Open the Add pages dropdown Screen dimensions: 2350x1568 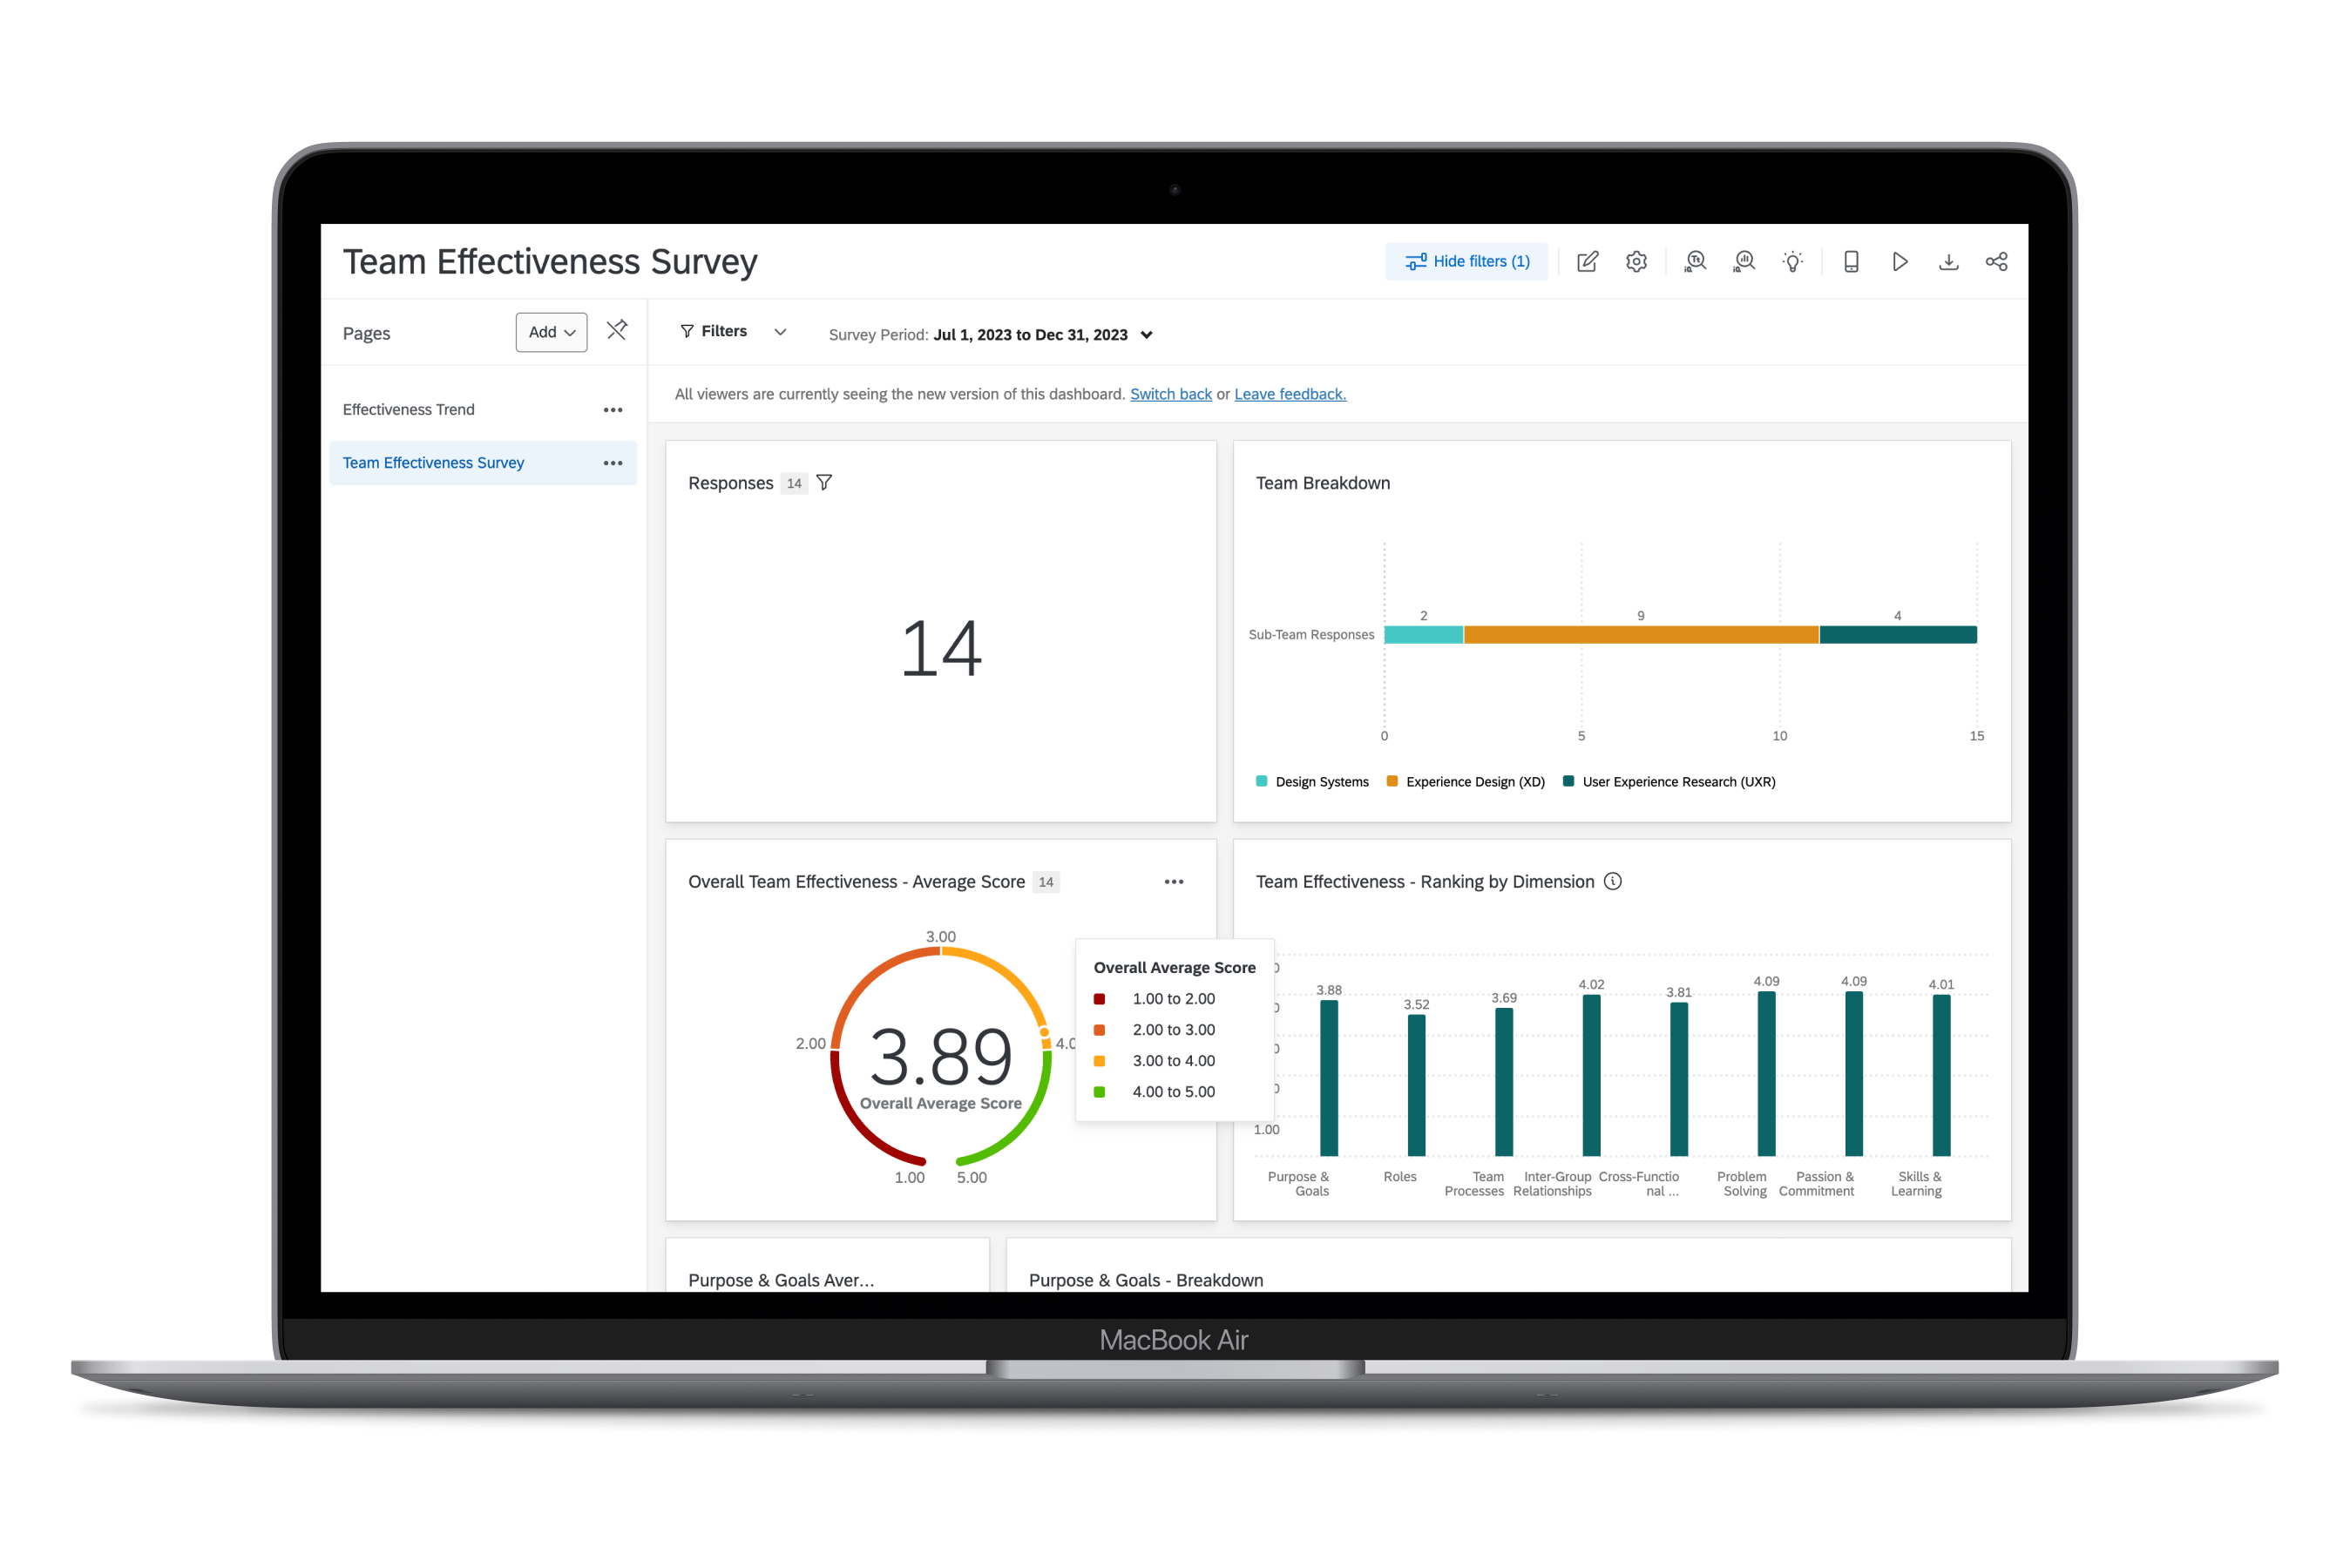551,332
